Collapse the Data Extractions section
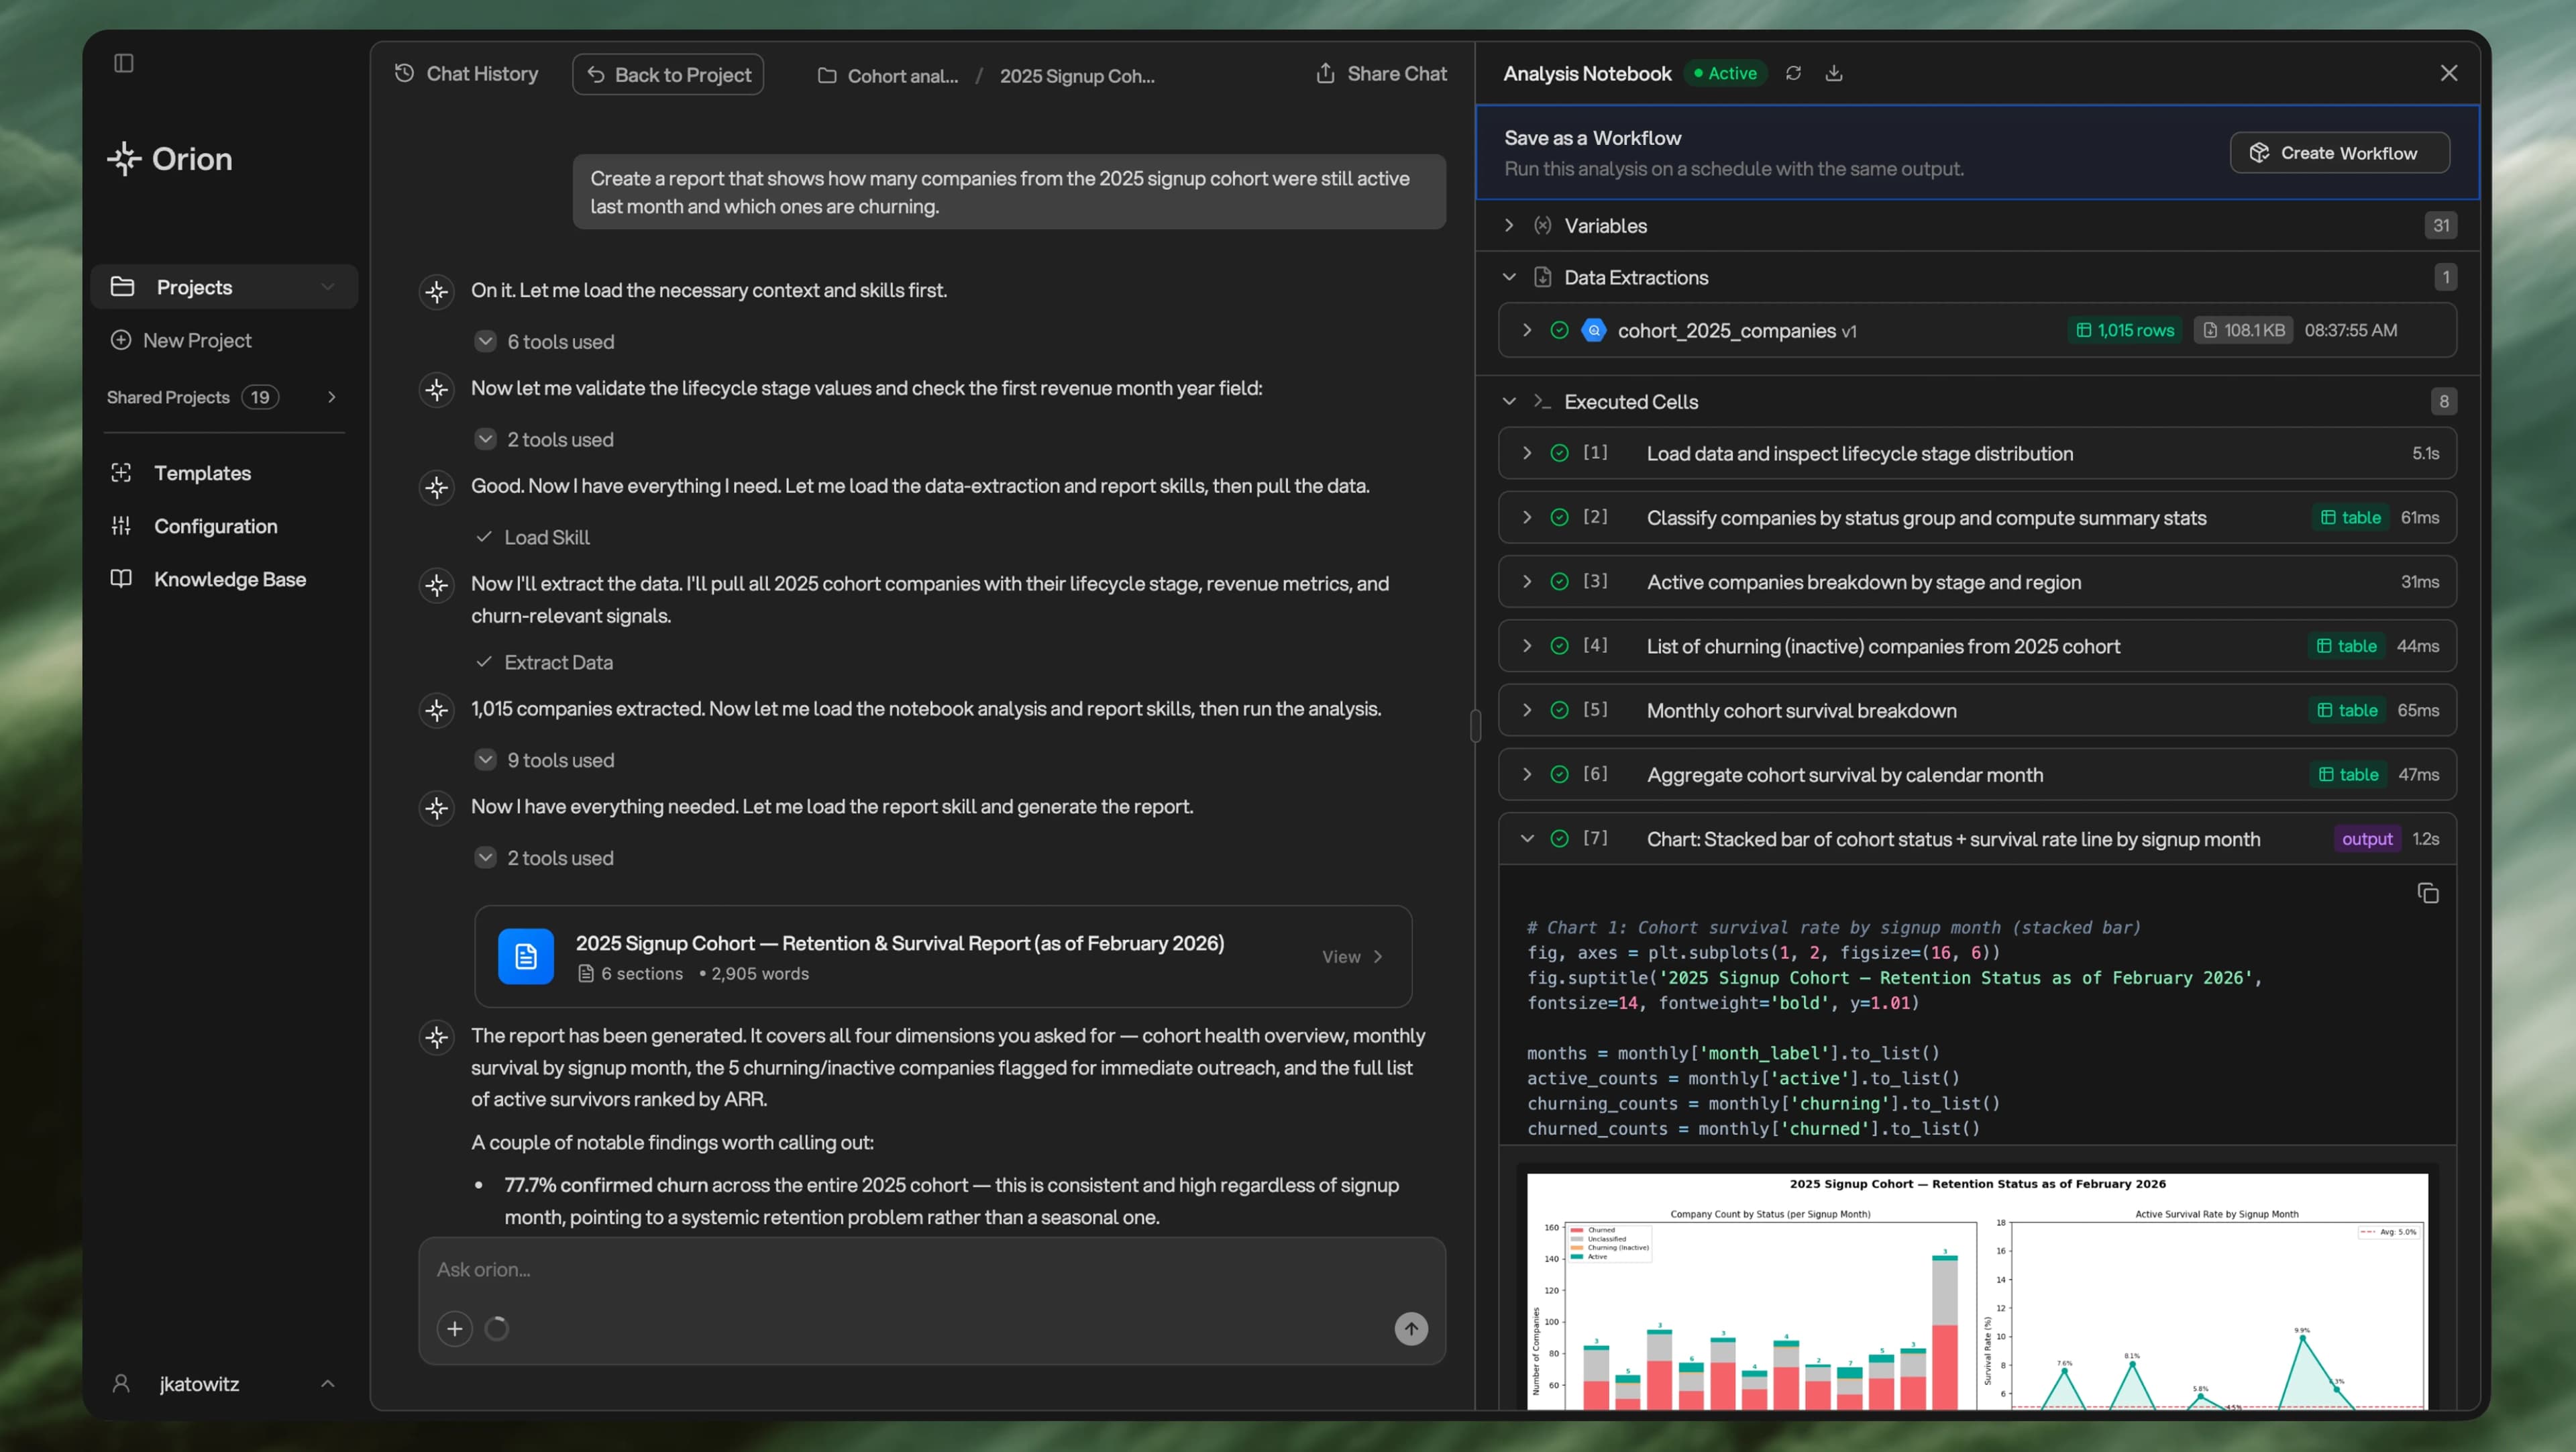 (1509, 278)
